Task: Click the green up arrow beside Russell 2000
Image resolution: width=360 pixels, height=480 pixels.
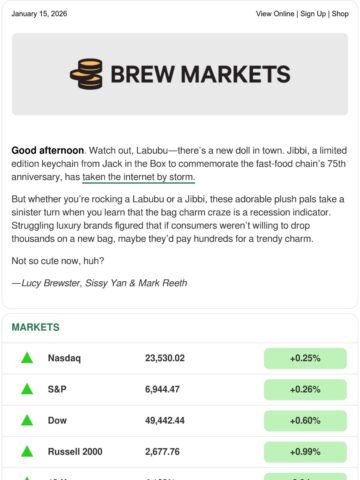Action: pyautogui.click(x=27, y=452)
